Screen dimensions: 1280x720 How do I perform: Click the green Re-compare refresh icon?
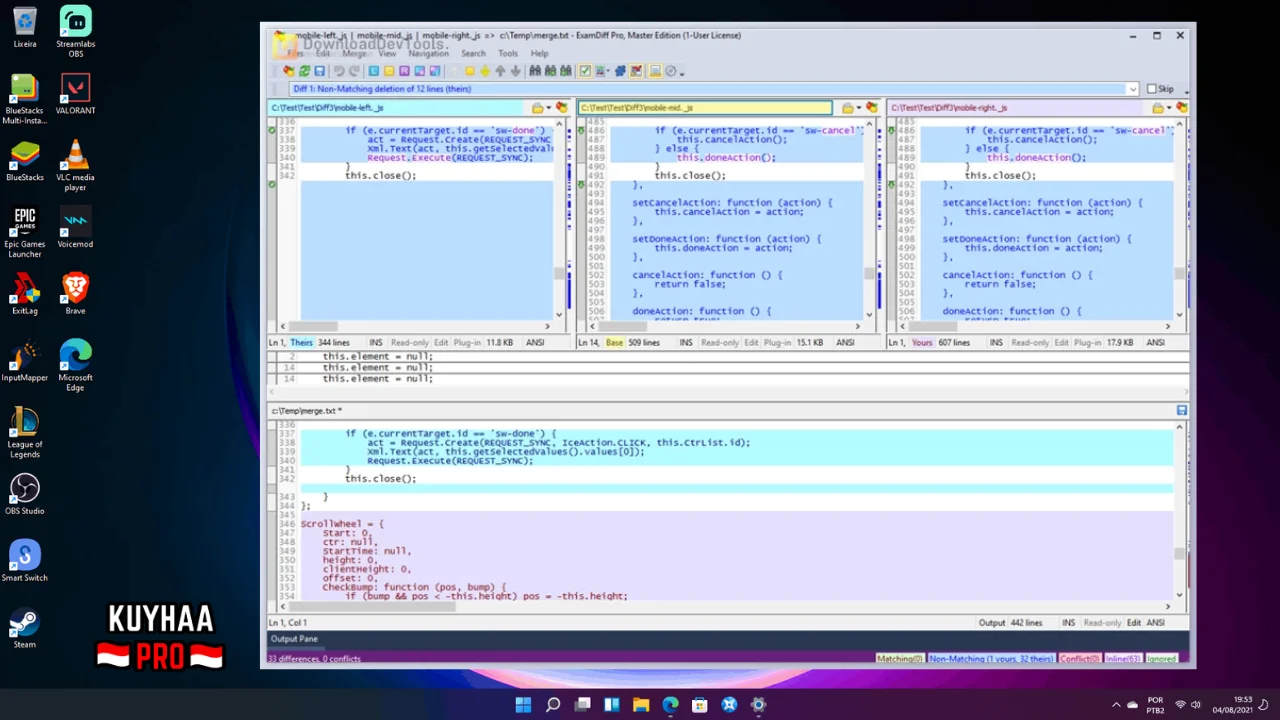tap(304, 71)
